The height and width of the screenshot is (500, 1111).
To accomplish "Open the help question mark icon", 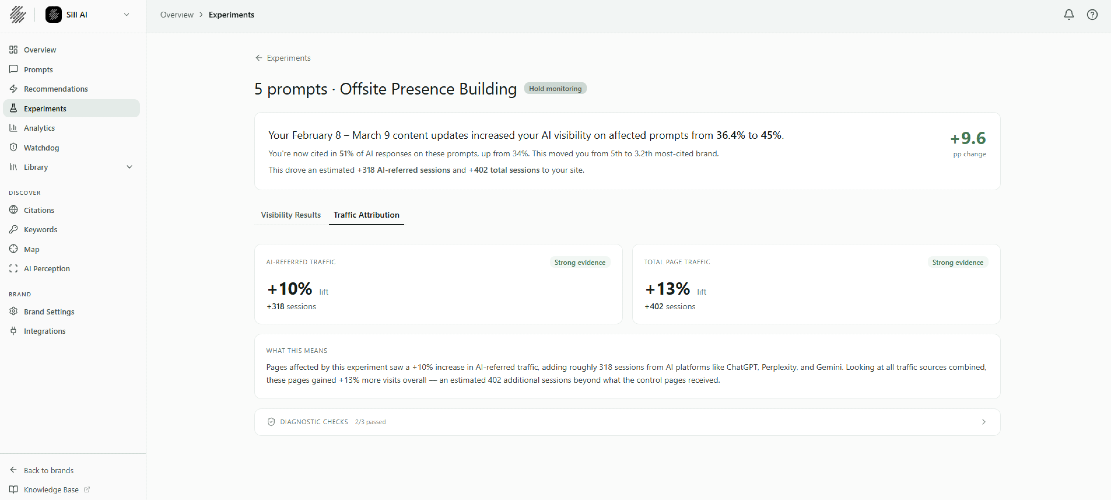I will click(x=1092, y=15).
